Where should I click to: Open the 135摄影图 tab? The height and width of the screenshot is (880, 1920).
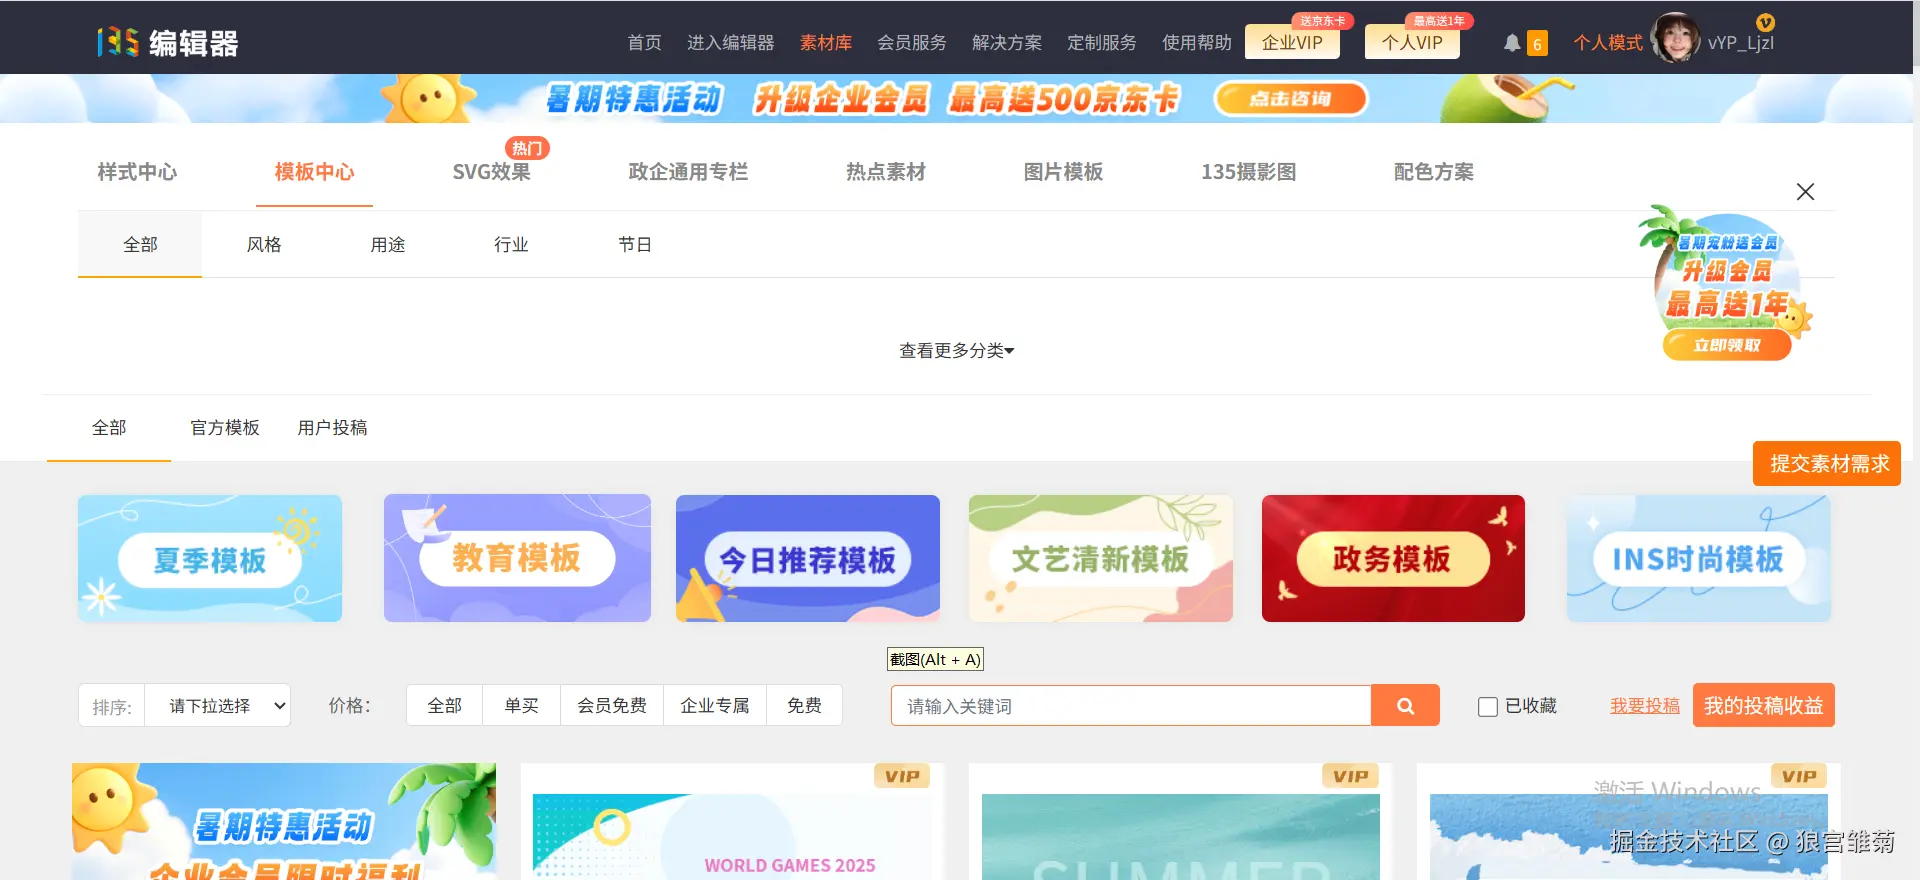point(1248,172)
